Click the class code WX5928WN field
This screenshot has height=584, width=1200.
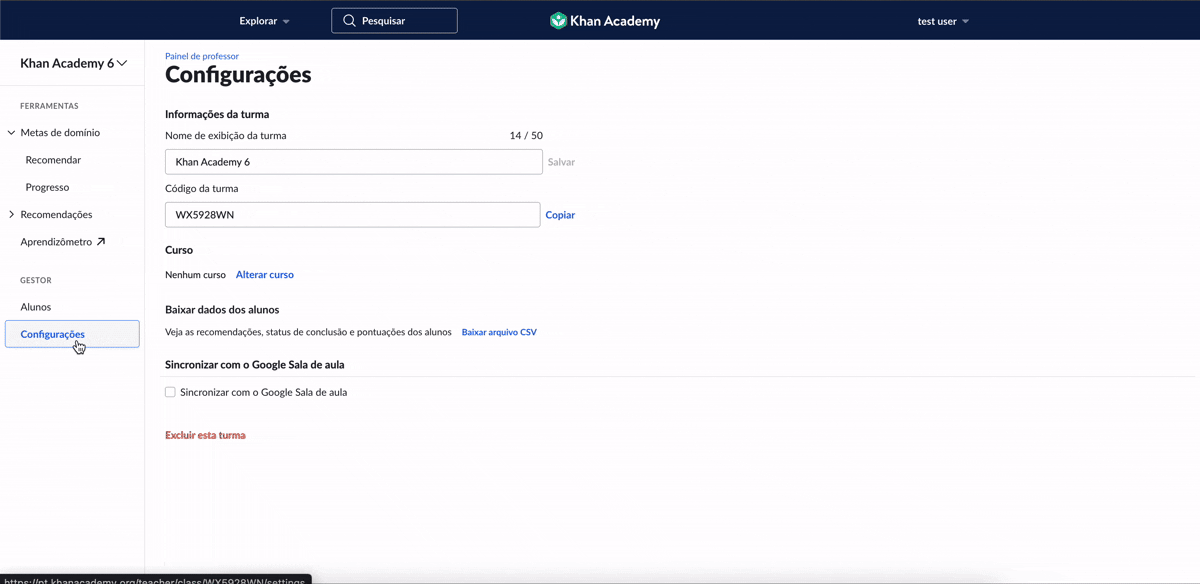pyautogui.click(x=352, y=215)
